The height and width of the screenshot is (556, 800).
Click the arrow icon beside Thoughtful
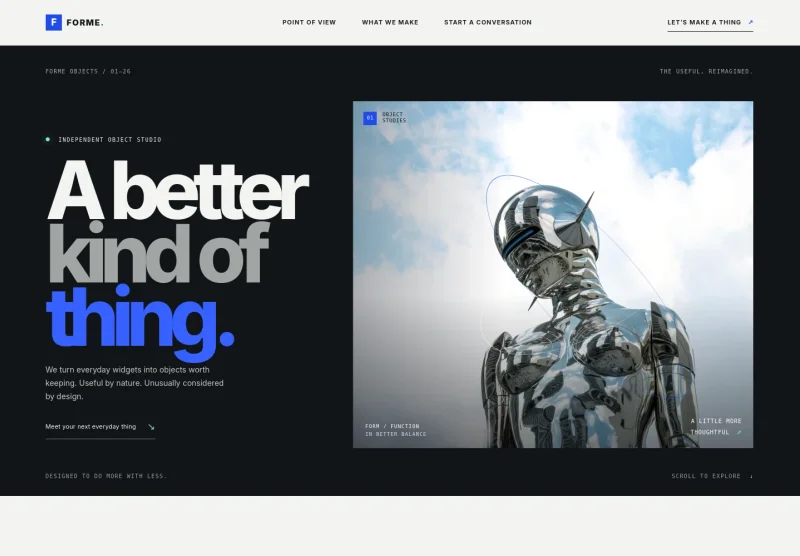739,432
